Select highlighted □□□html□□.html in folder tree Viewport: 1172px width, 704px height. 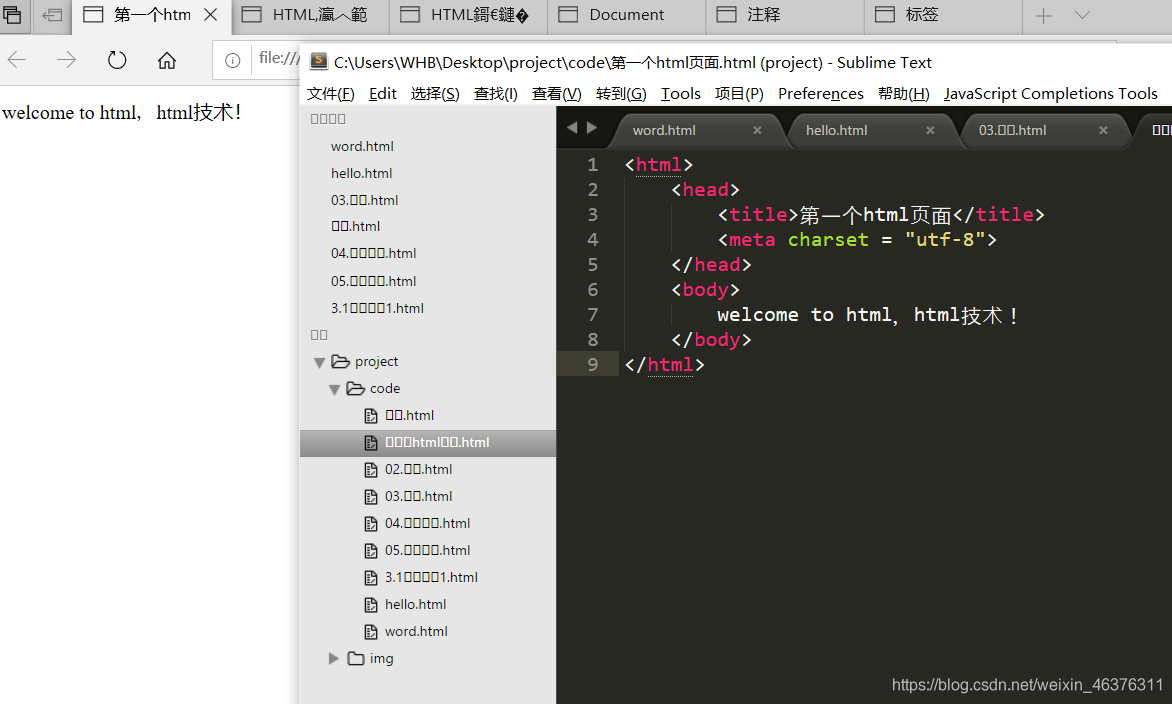[428, 442]
